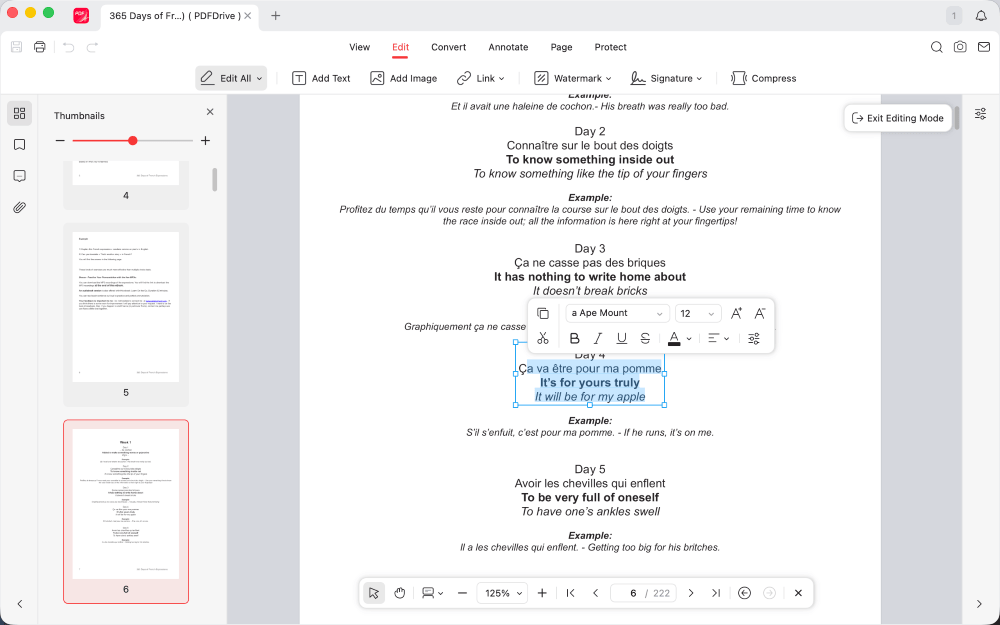Select the Thumbnails panel icon in sidebar
1000x625 pixels.
[x=19, y=113]
